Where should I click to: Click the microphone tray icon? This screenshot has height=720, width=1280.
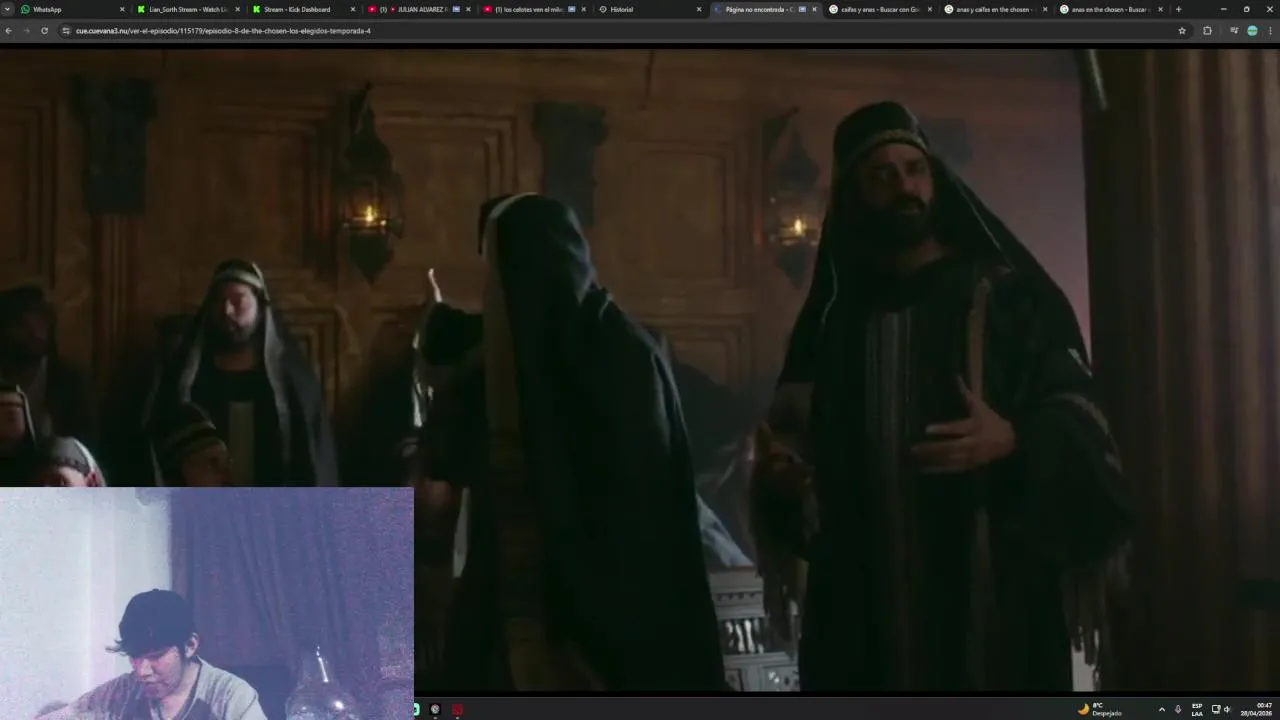coord(1178,709)
